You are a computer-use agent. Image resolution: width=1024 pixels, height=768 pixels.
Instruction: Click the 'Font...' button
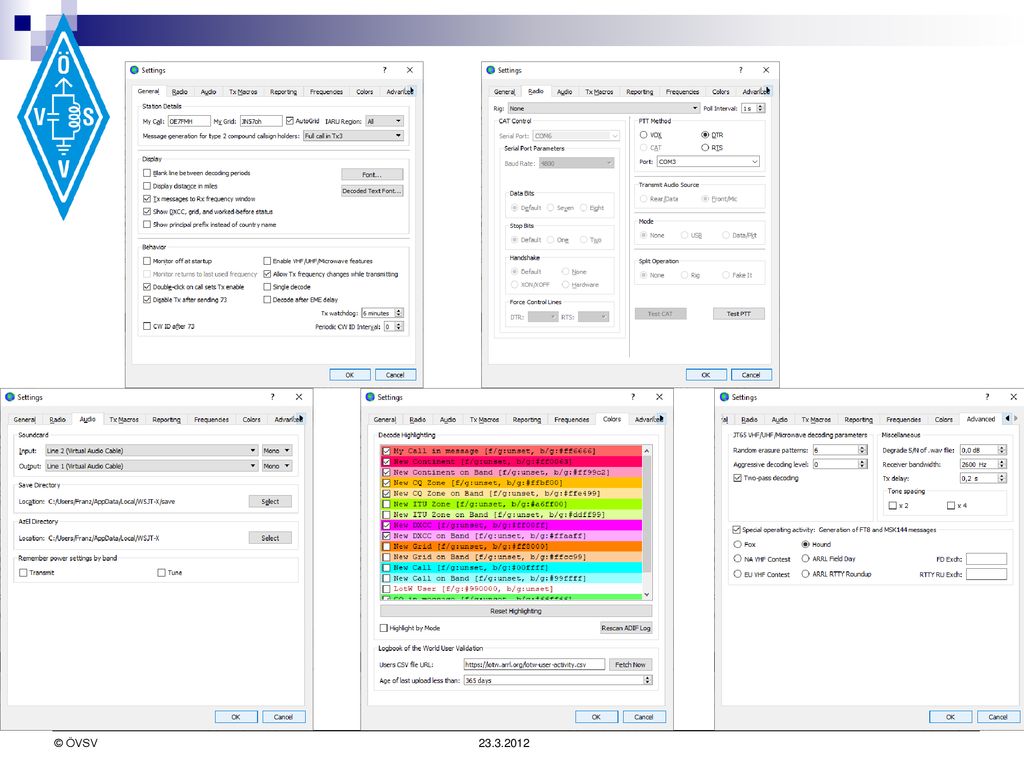[x=372, y=174]
